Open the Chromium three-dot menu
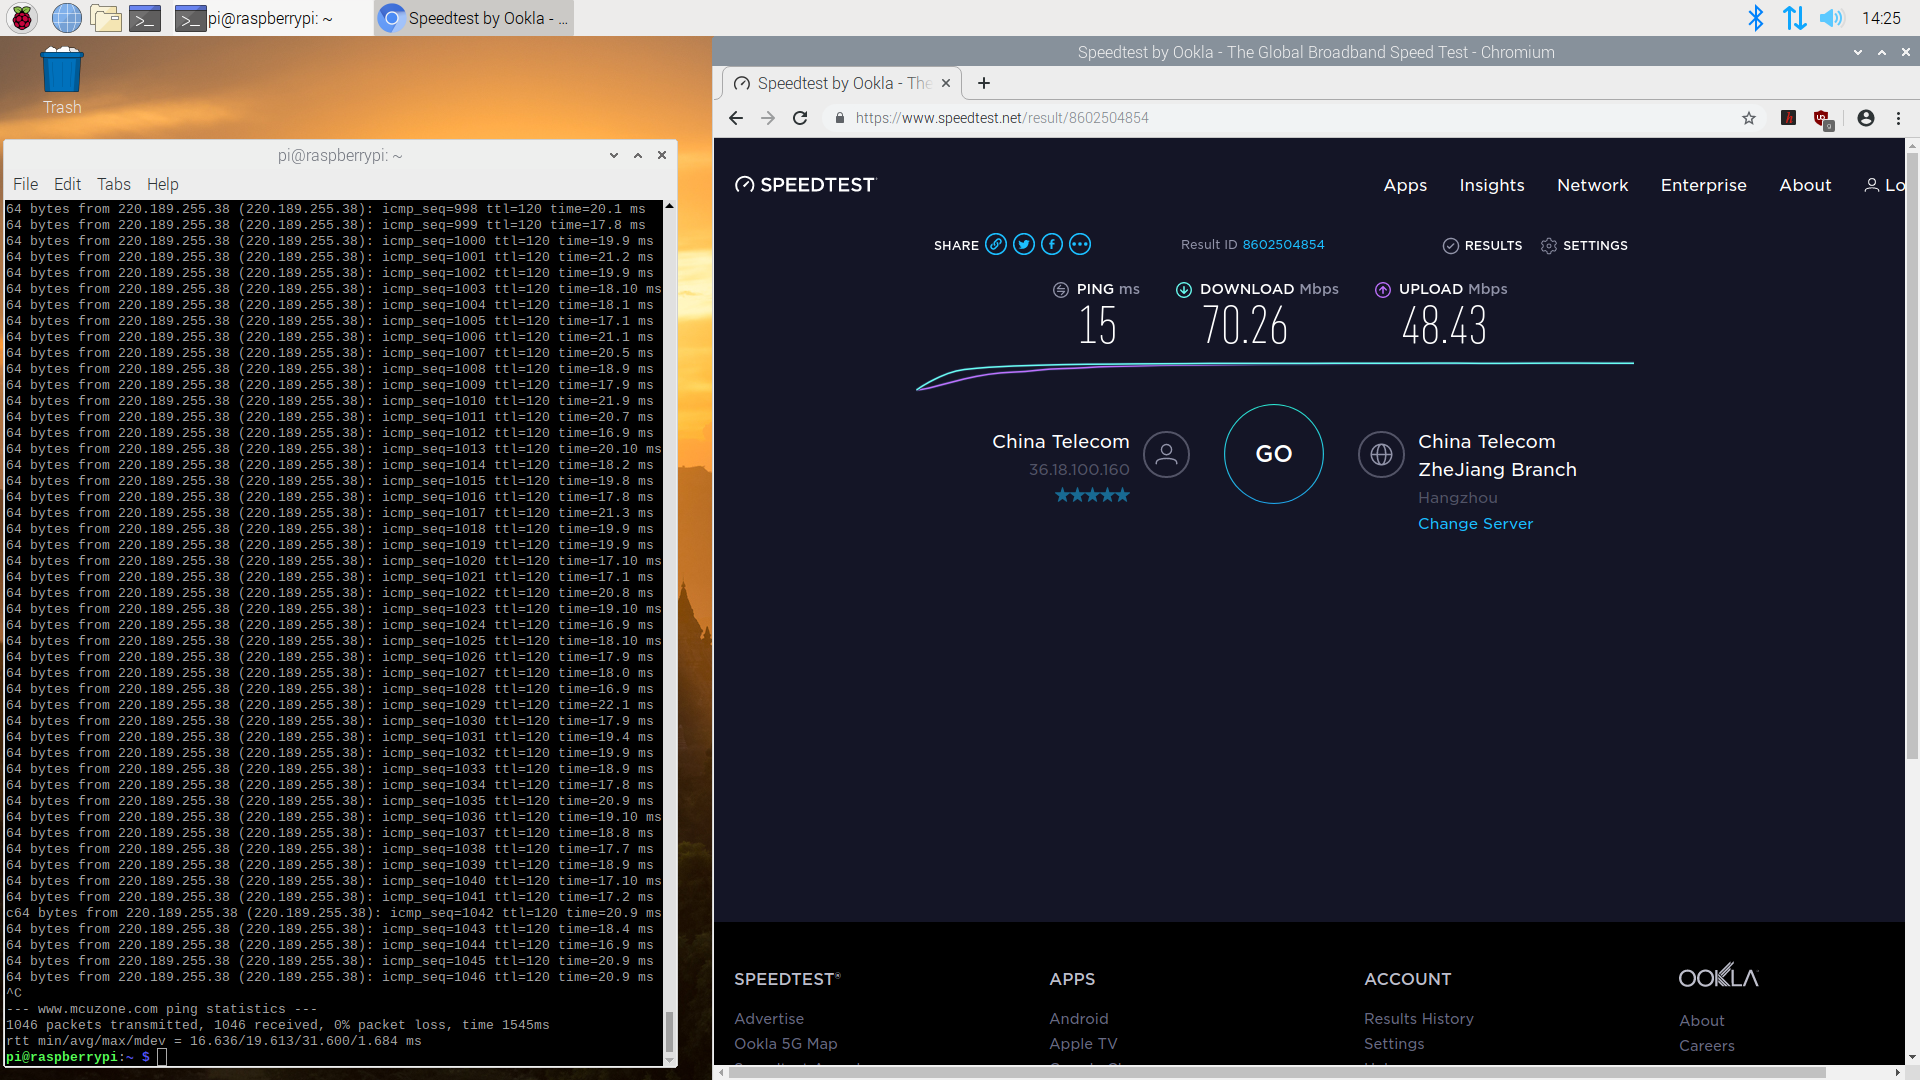Viewport: 1920px width, 1080px height. click(x=1898, y=118)
